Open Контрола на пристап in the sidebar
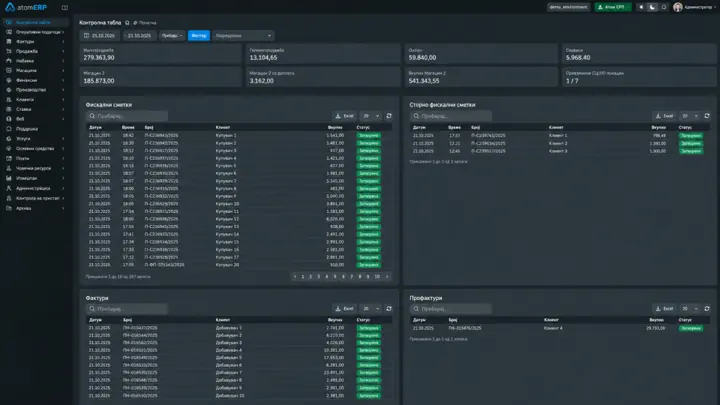 (36, 198)
